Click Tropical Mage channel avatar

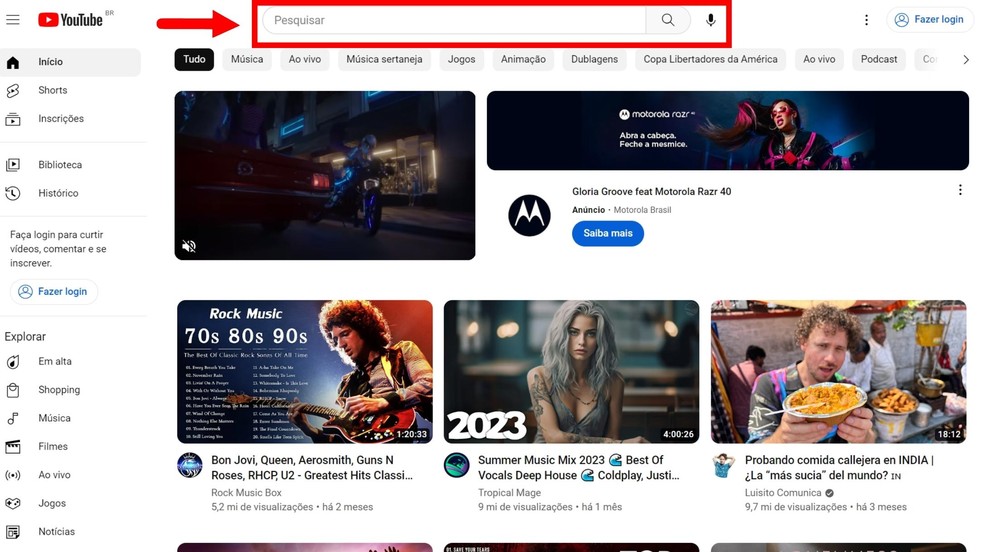(456, 465)
